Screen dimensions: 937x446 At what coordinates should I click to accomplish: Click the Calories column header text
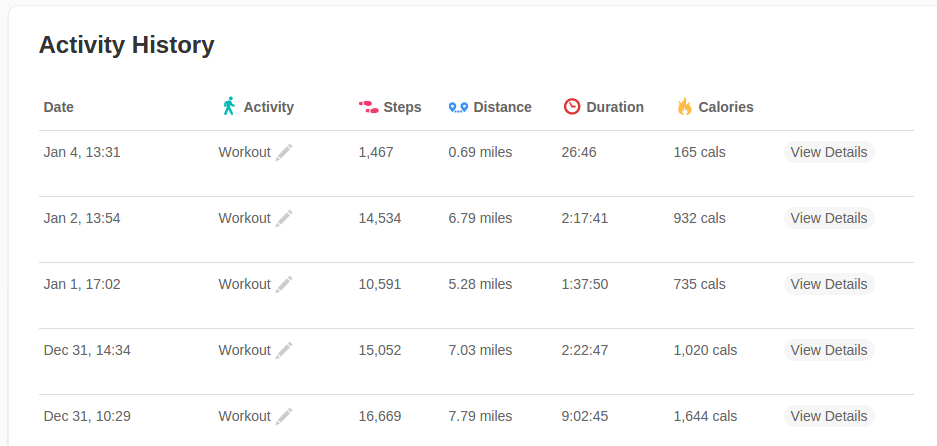tap(725, 107)
